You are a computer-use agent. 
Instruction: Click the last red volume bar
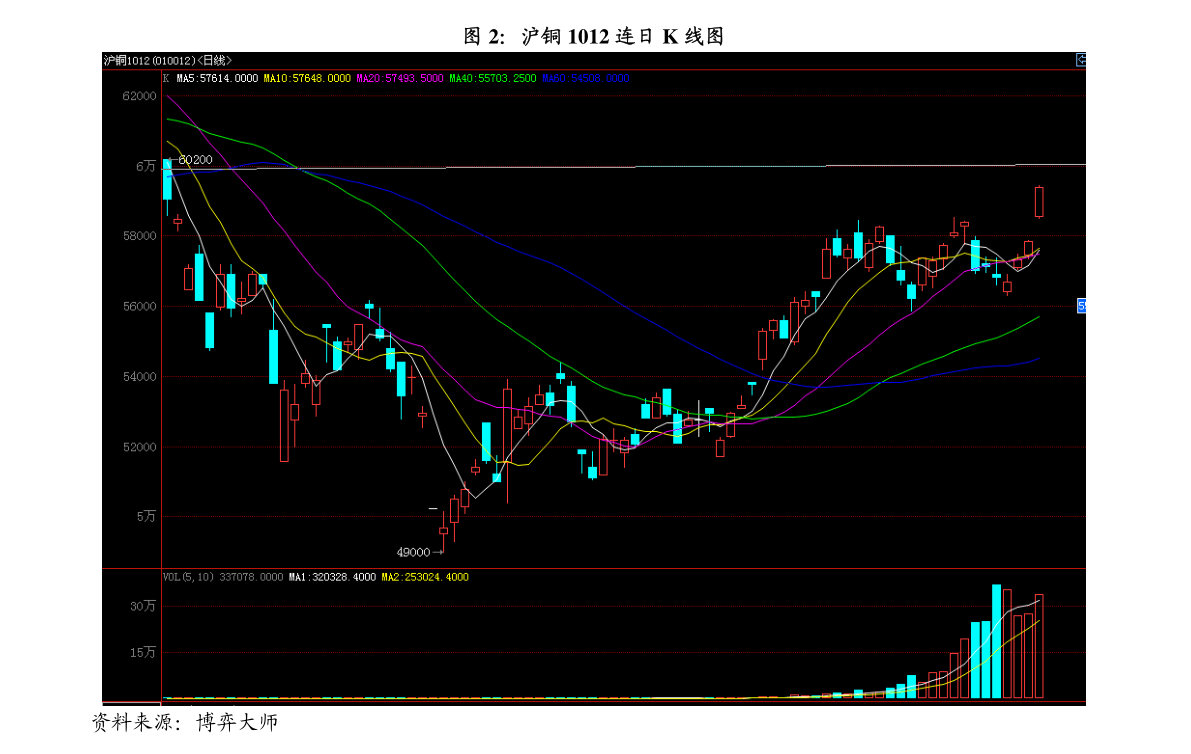pyautogui.click(x=1039, y=646)
